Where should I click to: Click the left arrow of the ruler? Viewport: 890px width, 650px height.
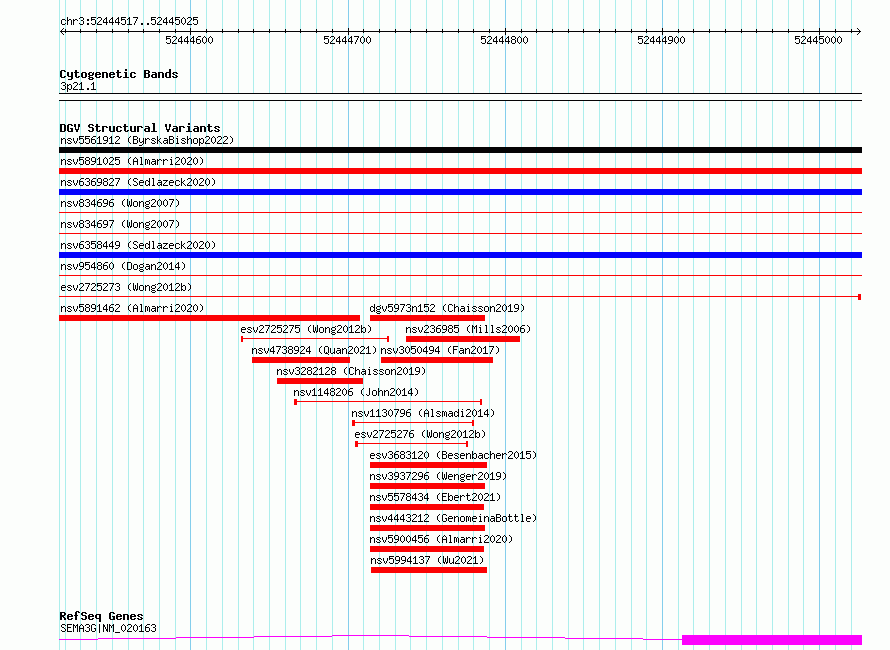[x=63, y=31]
